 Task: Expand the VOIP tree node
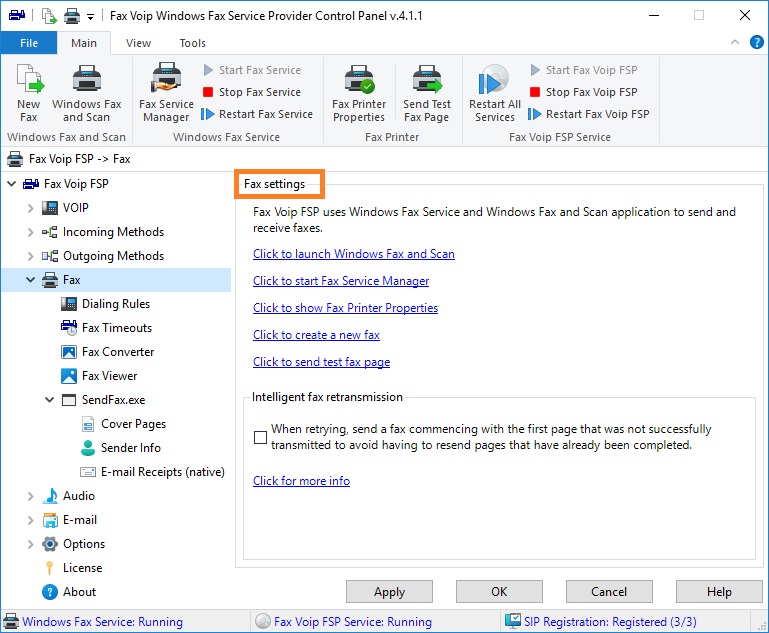(30, 208)
